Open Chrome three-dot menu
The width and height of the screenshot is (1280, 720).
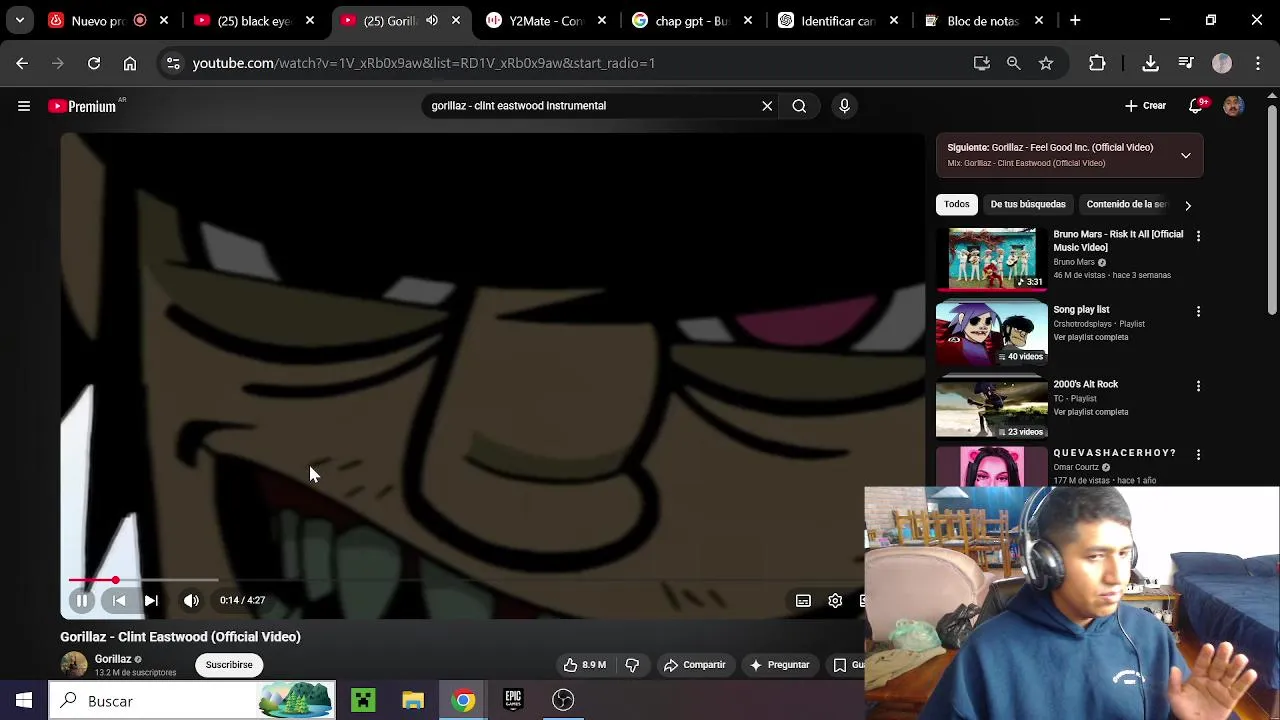click(1258, 63)
